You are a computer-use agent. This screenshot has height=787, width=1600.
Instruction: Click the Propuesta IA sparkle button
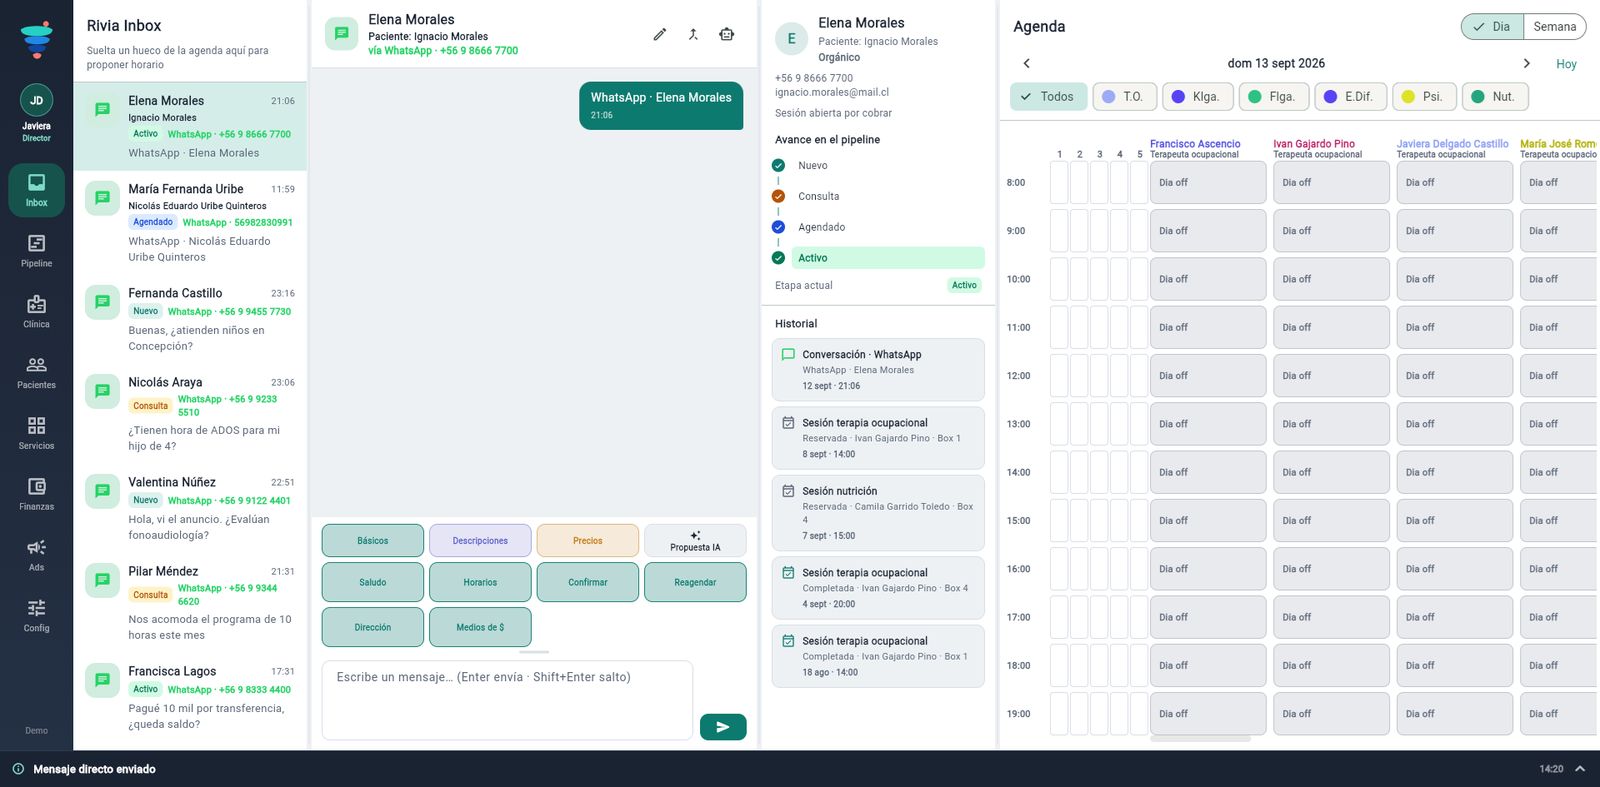(x=695, y=541)
